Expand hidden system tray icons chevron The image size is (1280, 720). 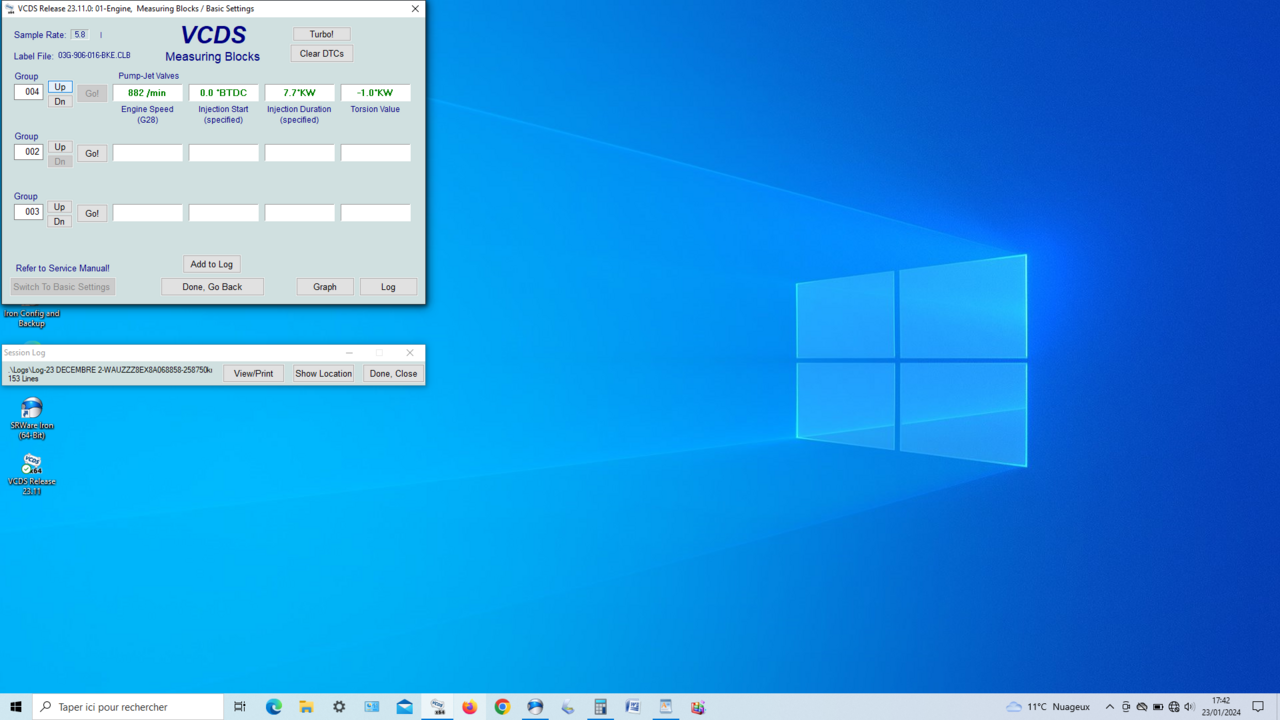click(x=1109, y=707)
